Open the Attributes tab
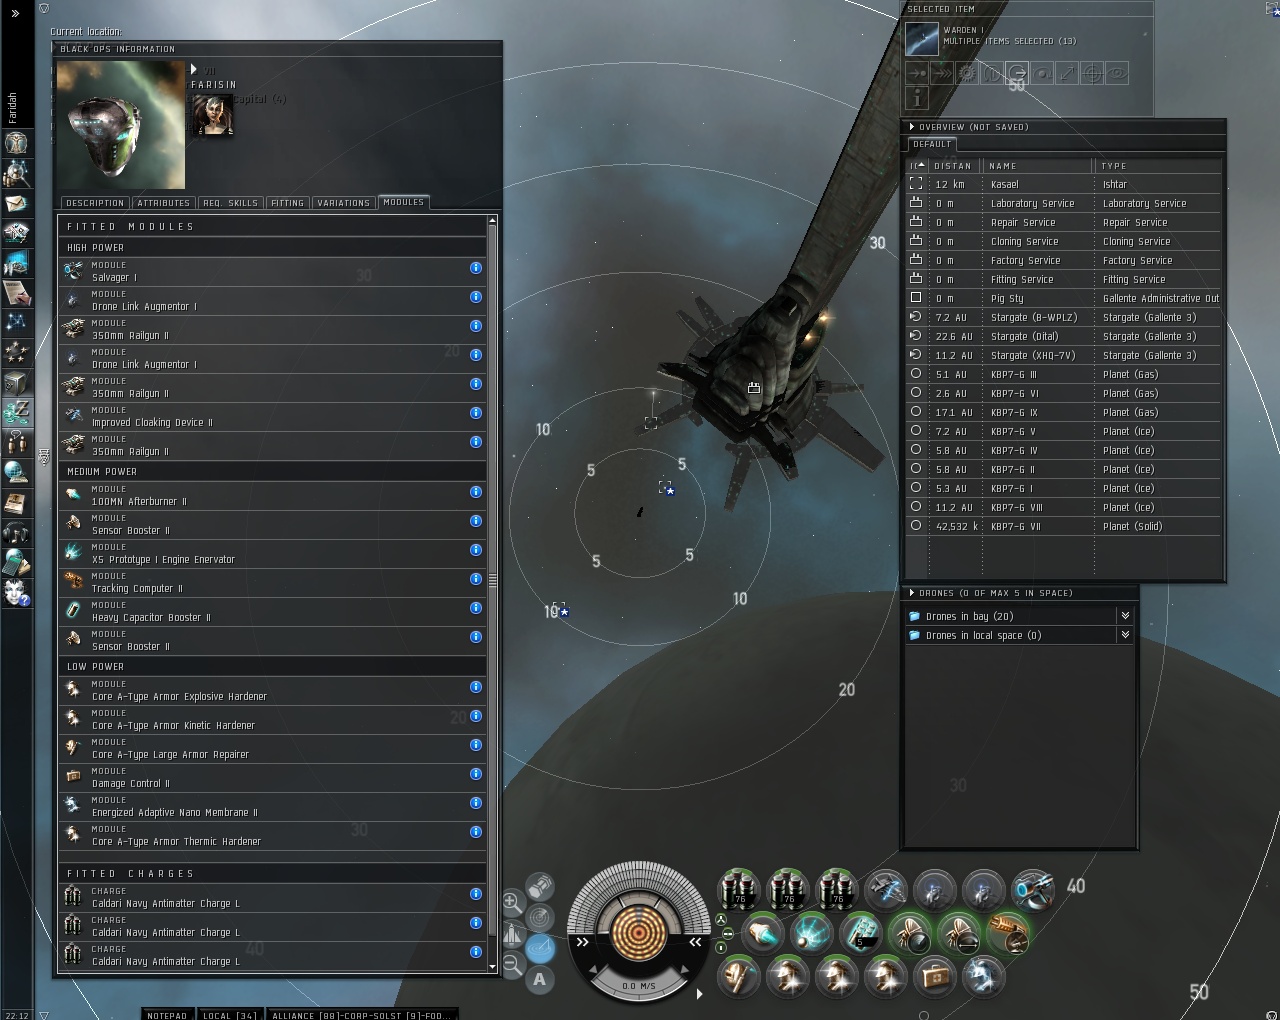 [164, 203]
